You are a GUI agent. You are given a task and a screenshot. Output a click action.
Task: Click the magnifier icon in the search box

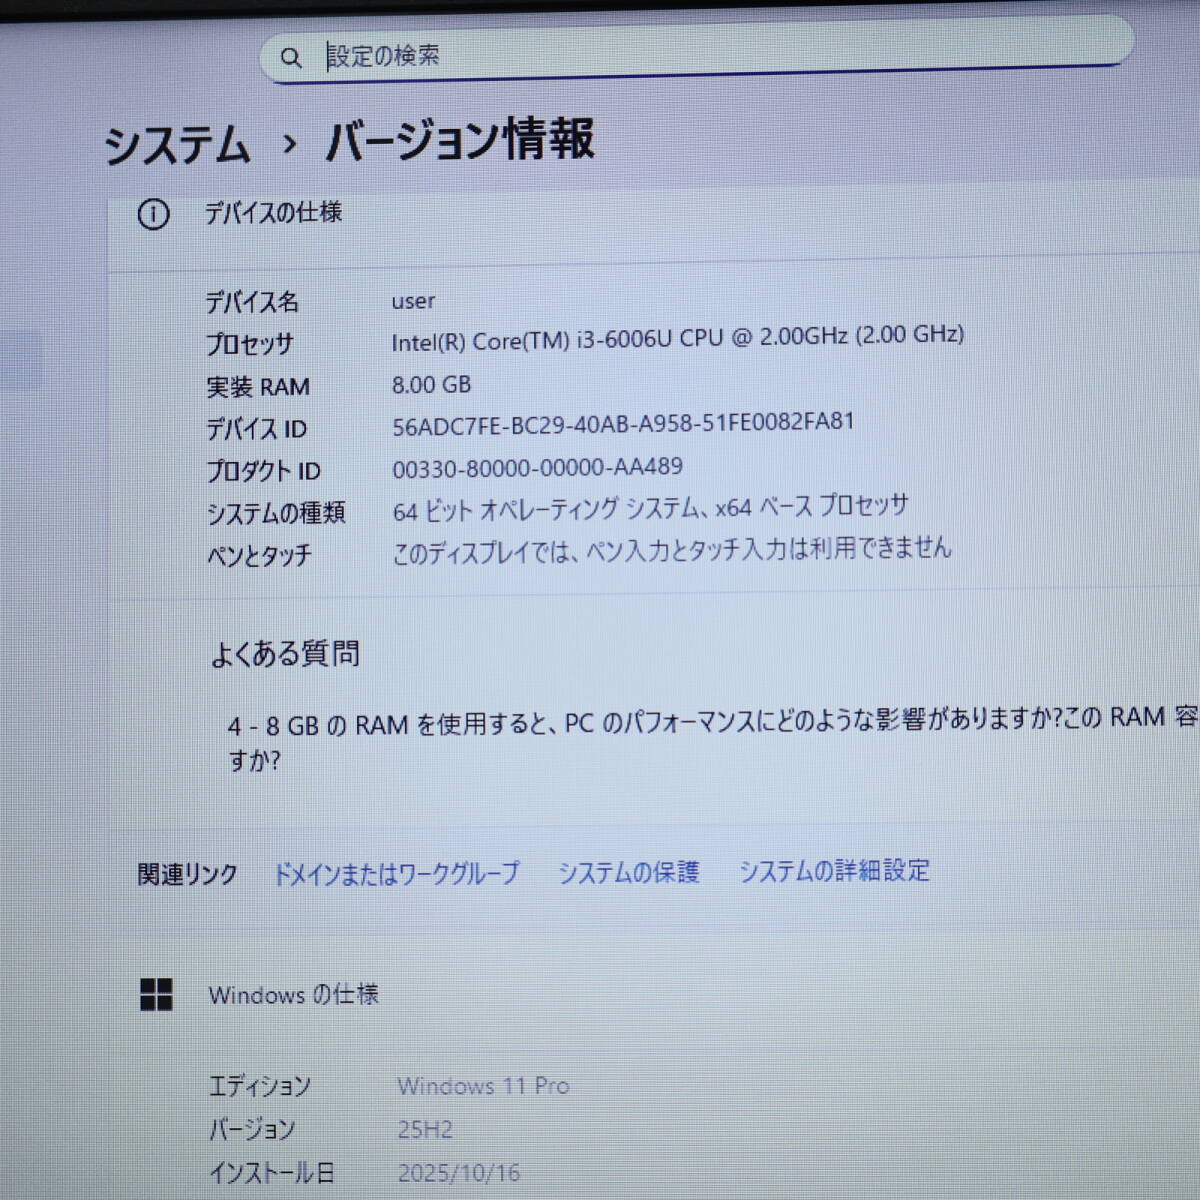click(290, 58)
